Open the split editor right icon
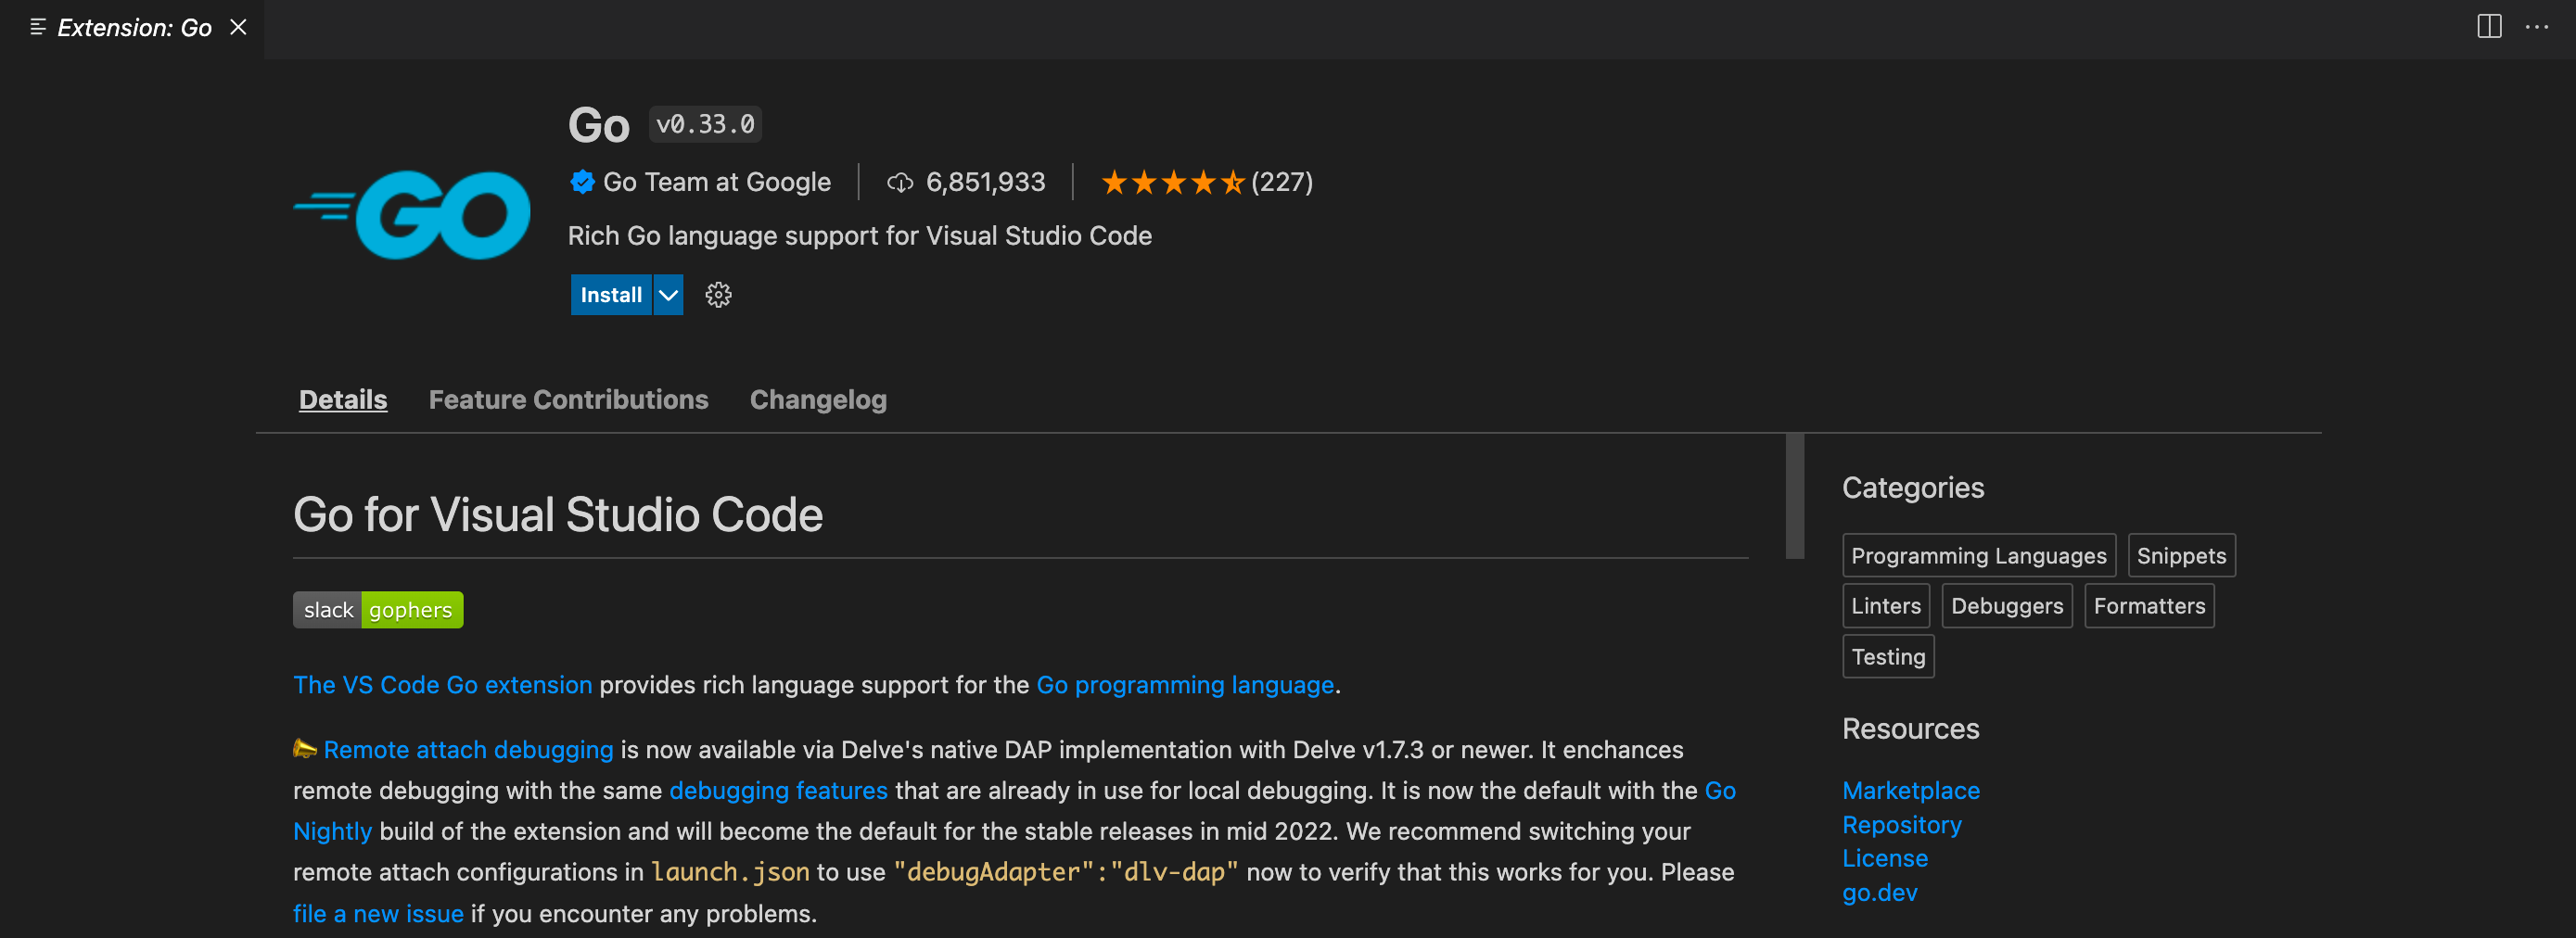The width and height of the screenshot is (2576, 938). (x=2488, y=27)
